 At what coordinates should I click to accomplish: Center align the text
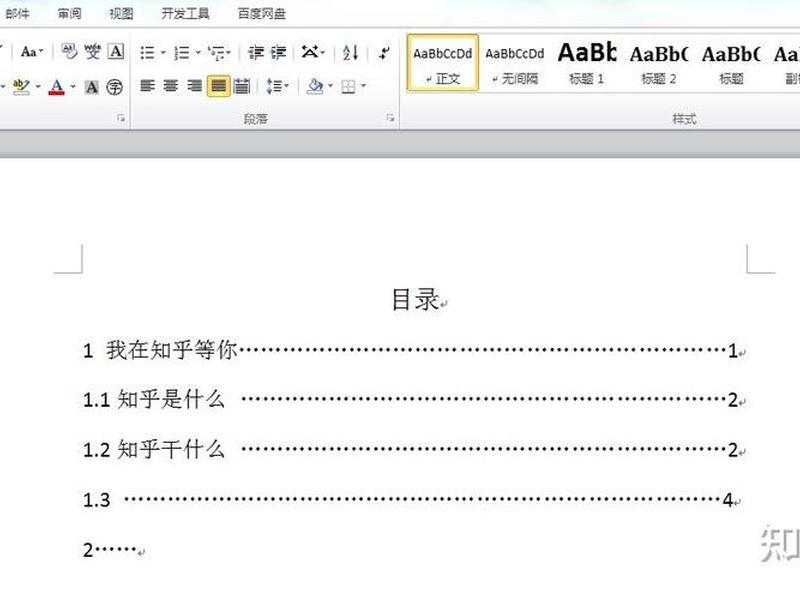tap(170, 86)
